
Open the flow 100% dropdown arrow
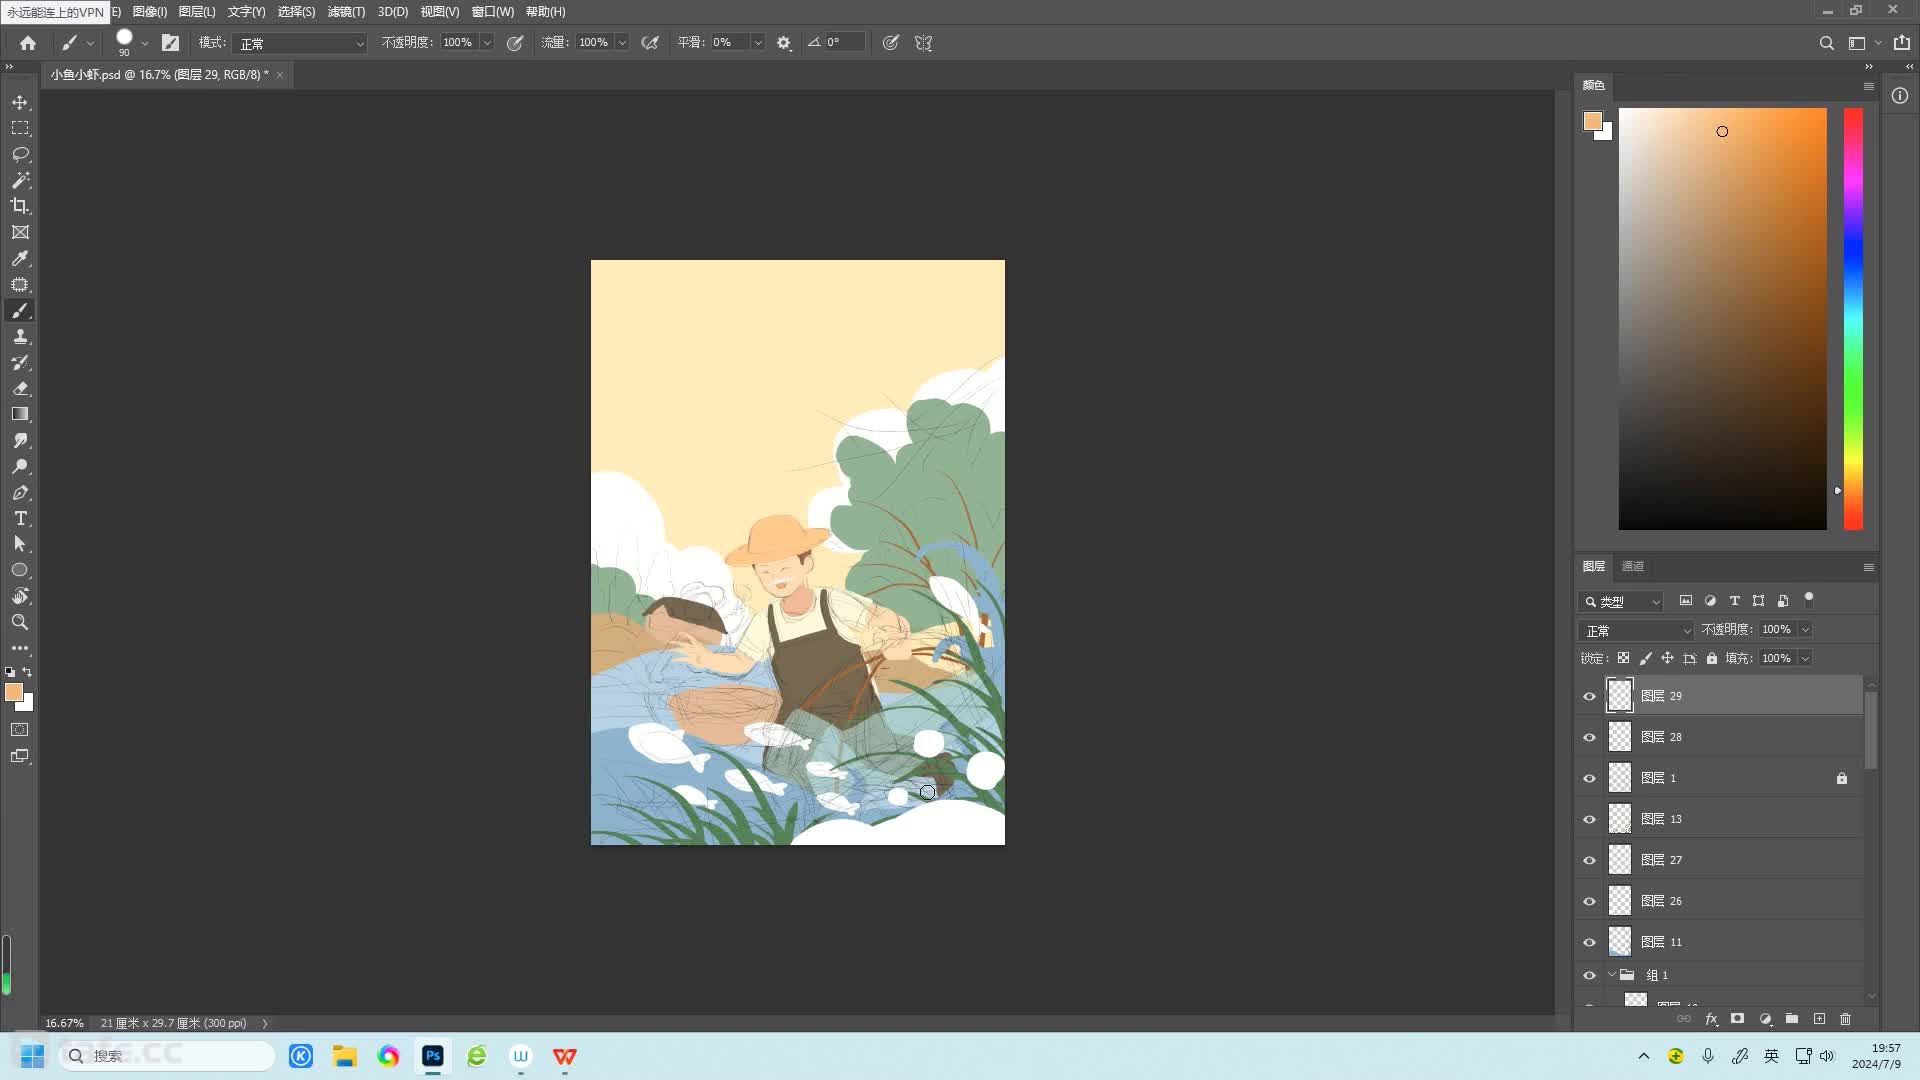pyautogui.click(x=622, y=43)
